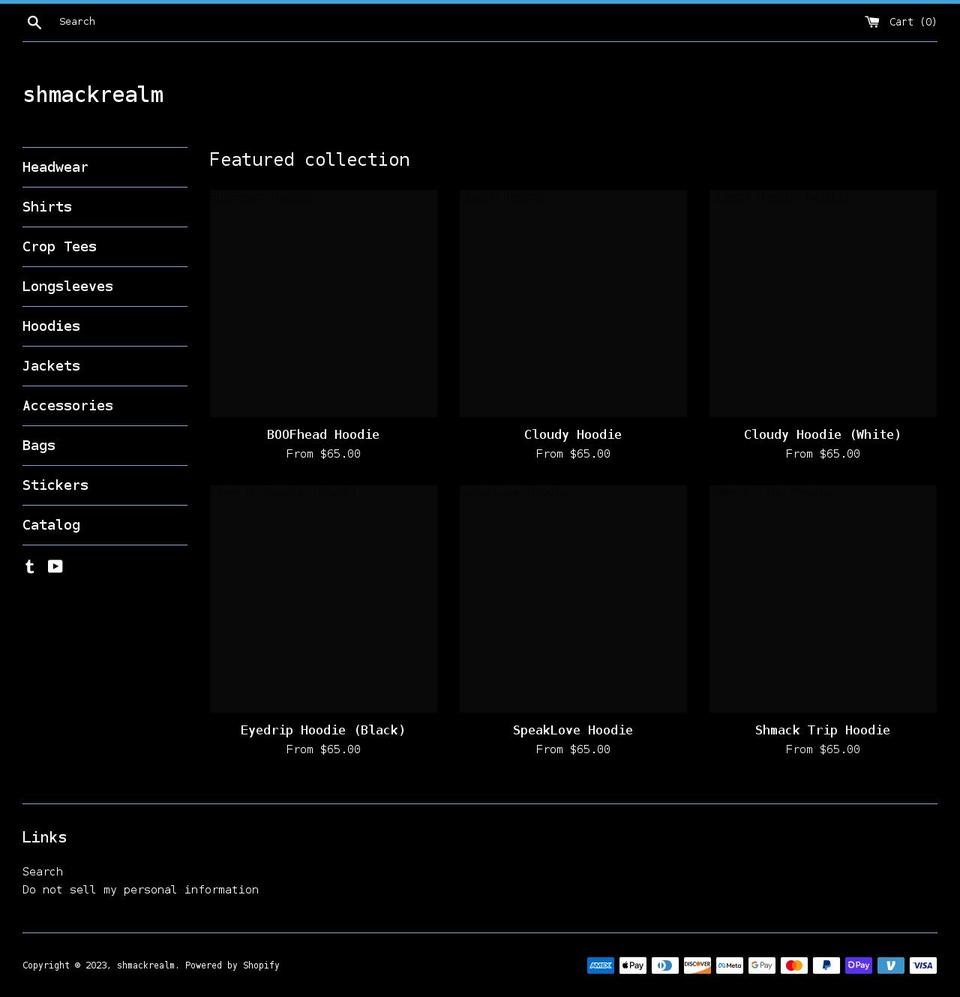The width and height of the screenshot is (960, 997).
Task: Click the Mastercard payment icon
Action: click(793, 965)
